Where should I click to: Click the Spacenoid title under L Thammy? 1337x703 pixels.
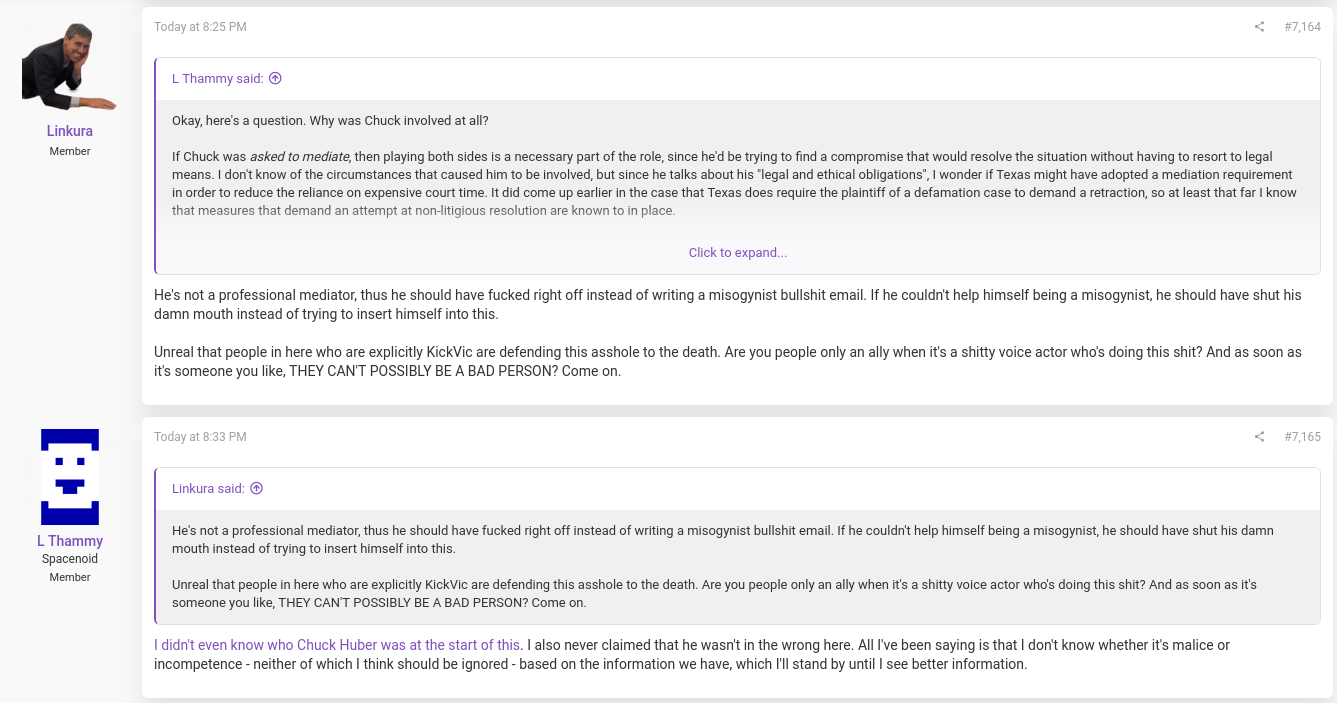[x=70, y=559]
